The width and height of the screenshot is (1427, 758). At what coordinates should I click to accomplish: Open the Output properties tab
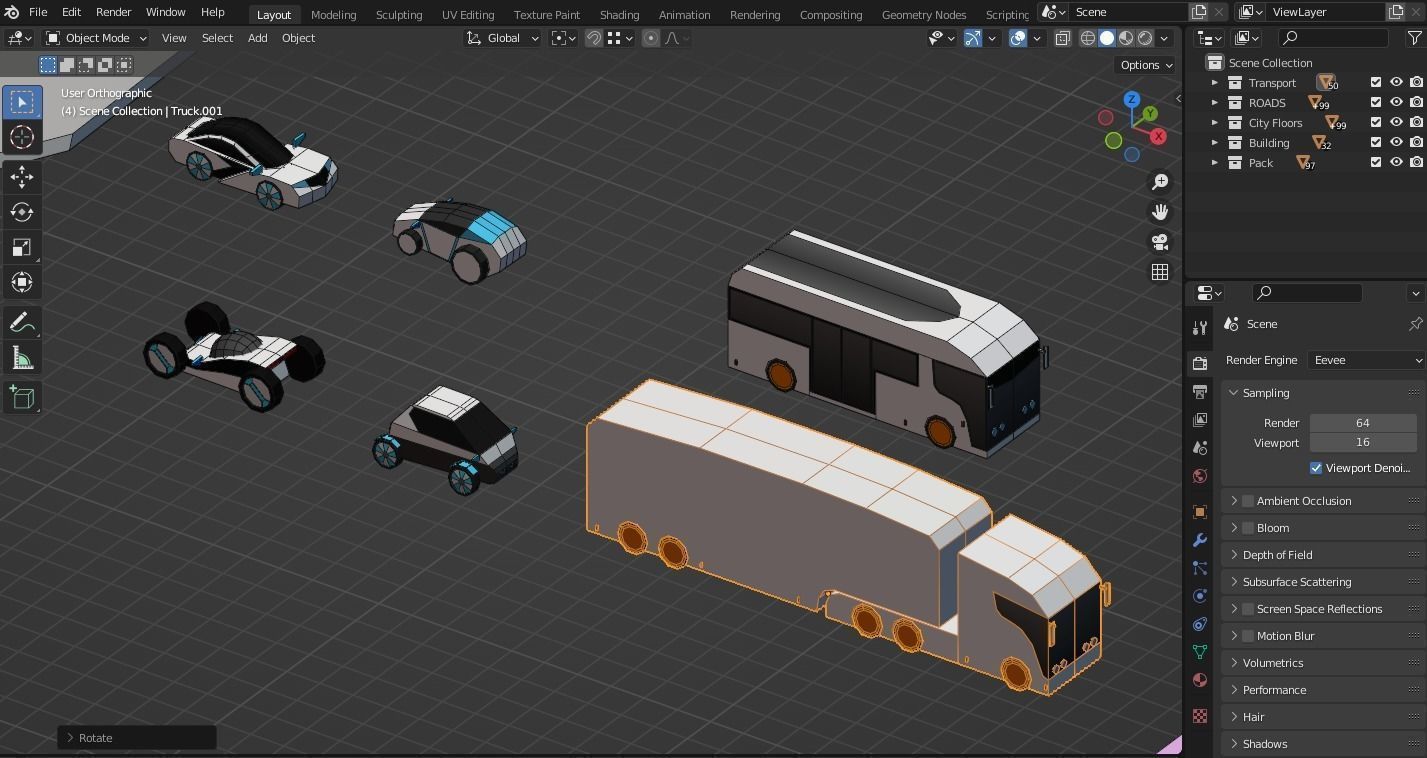(1200, 391)
